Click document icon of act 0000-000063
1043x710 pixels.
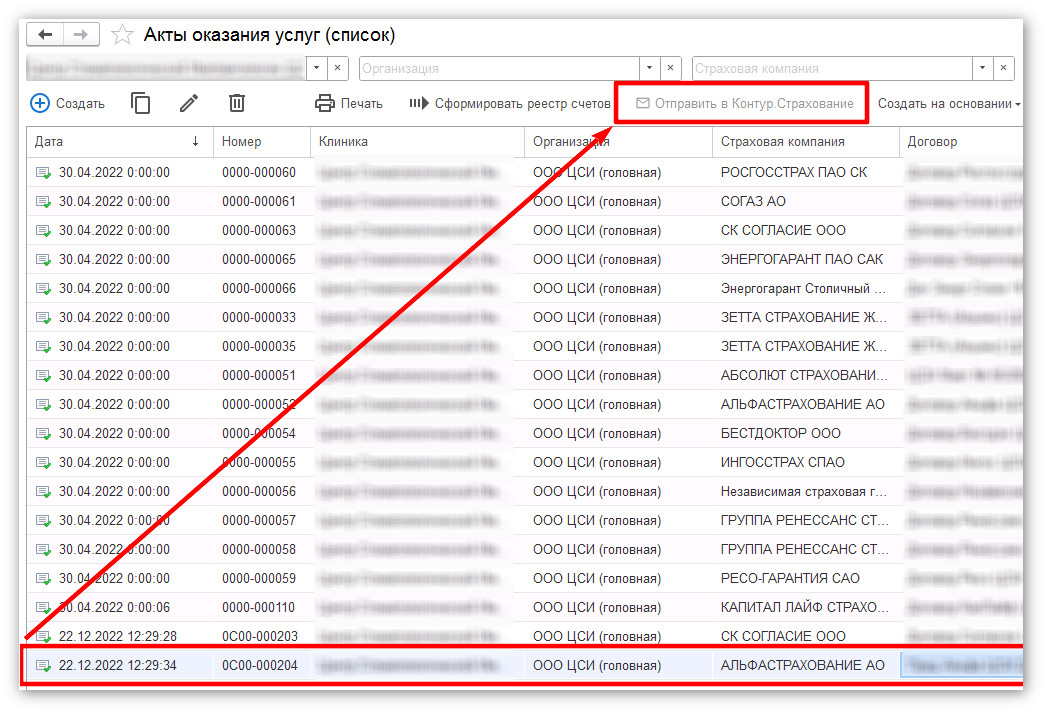tap(43, 231)
